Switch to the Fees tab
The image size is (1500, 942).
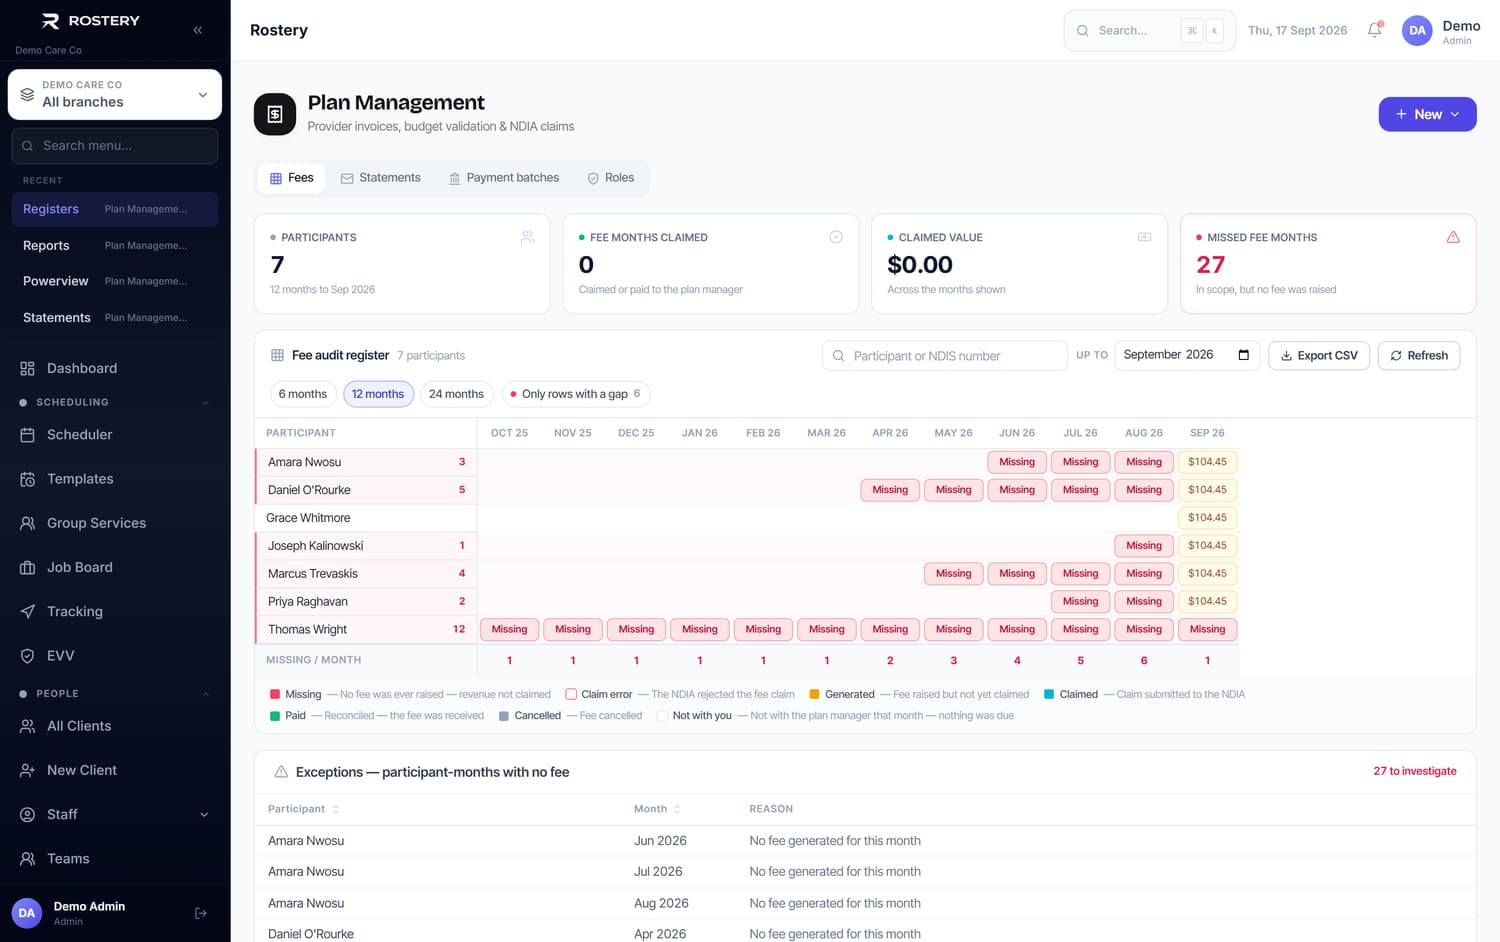[x=291, y=178]
